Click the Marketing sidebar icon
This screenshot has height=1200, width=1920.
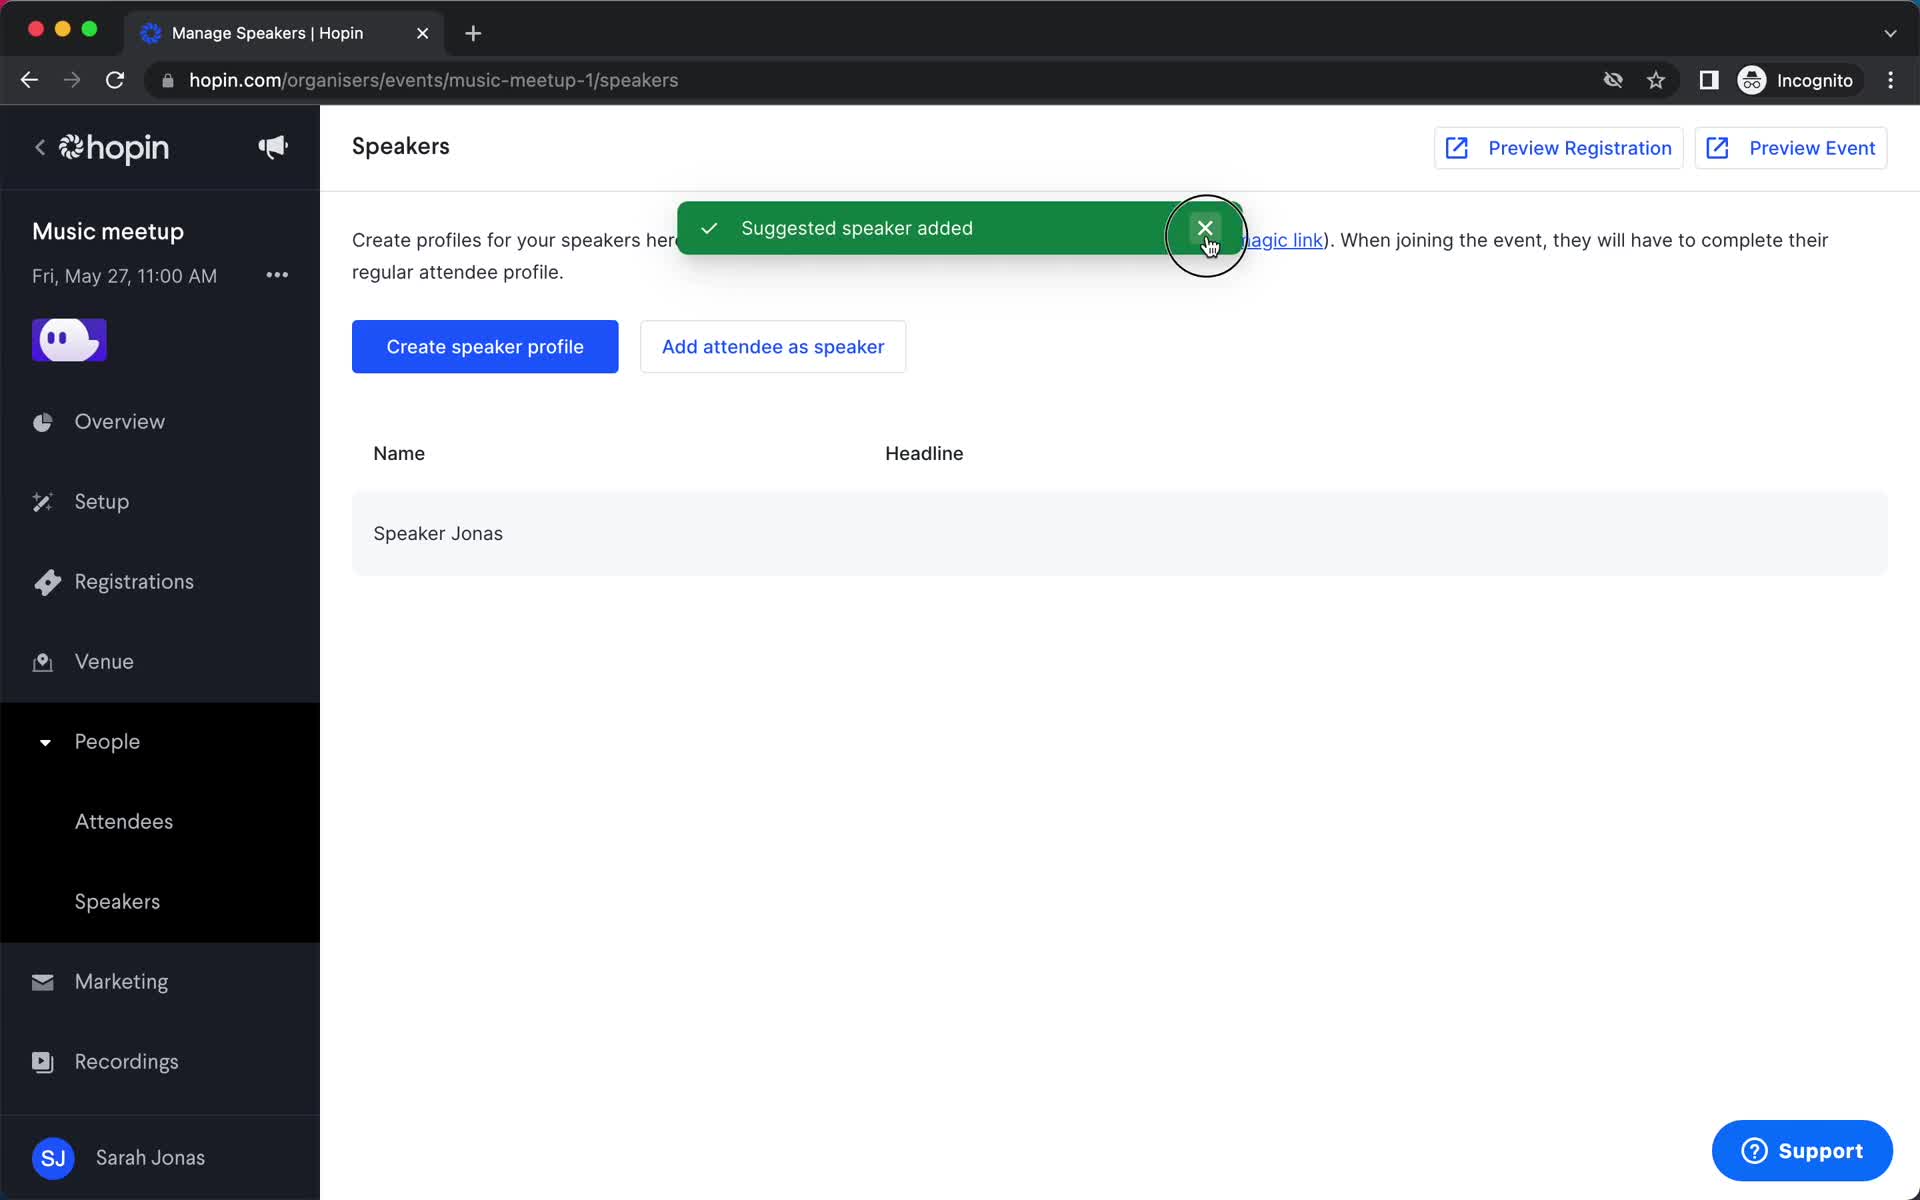point(41,982)
